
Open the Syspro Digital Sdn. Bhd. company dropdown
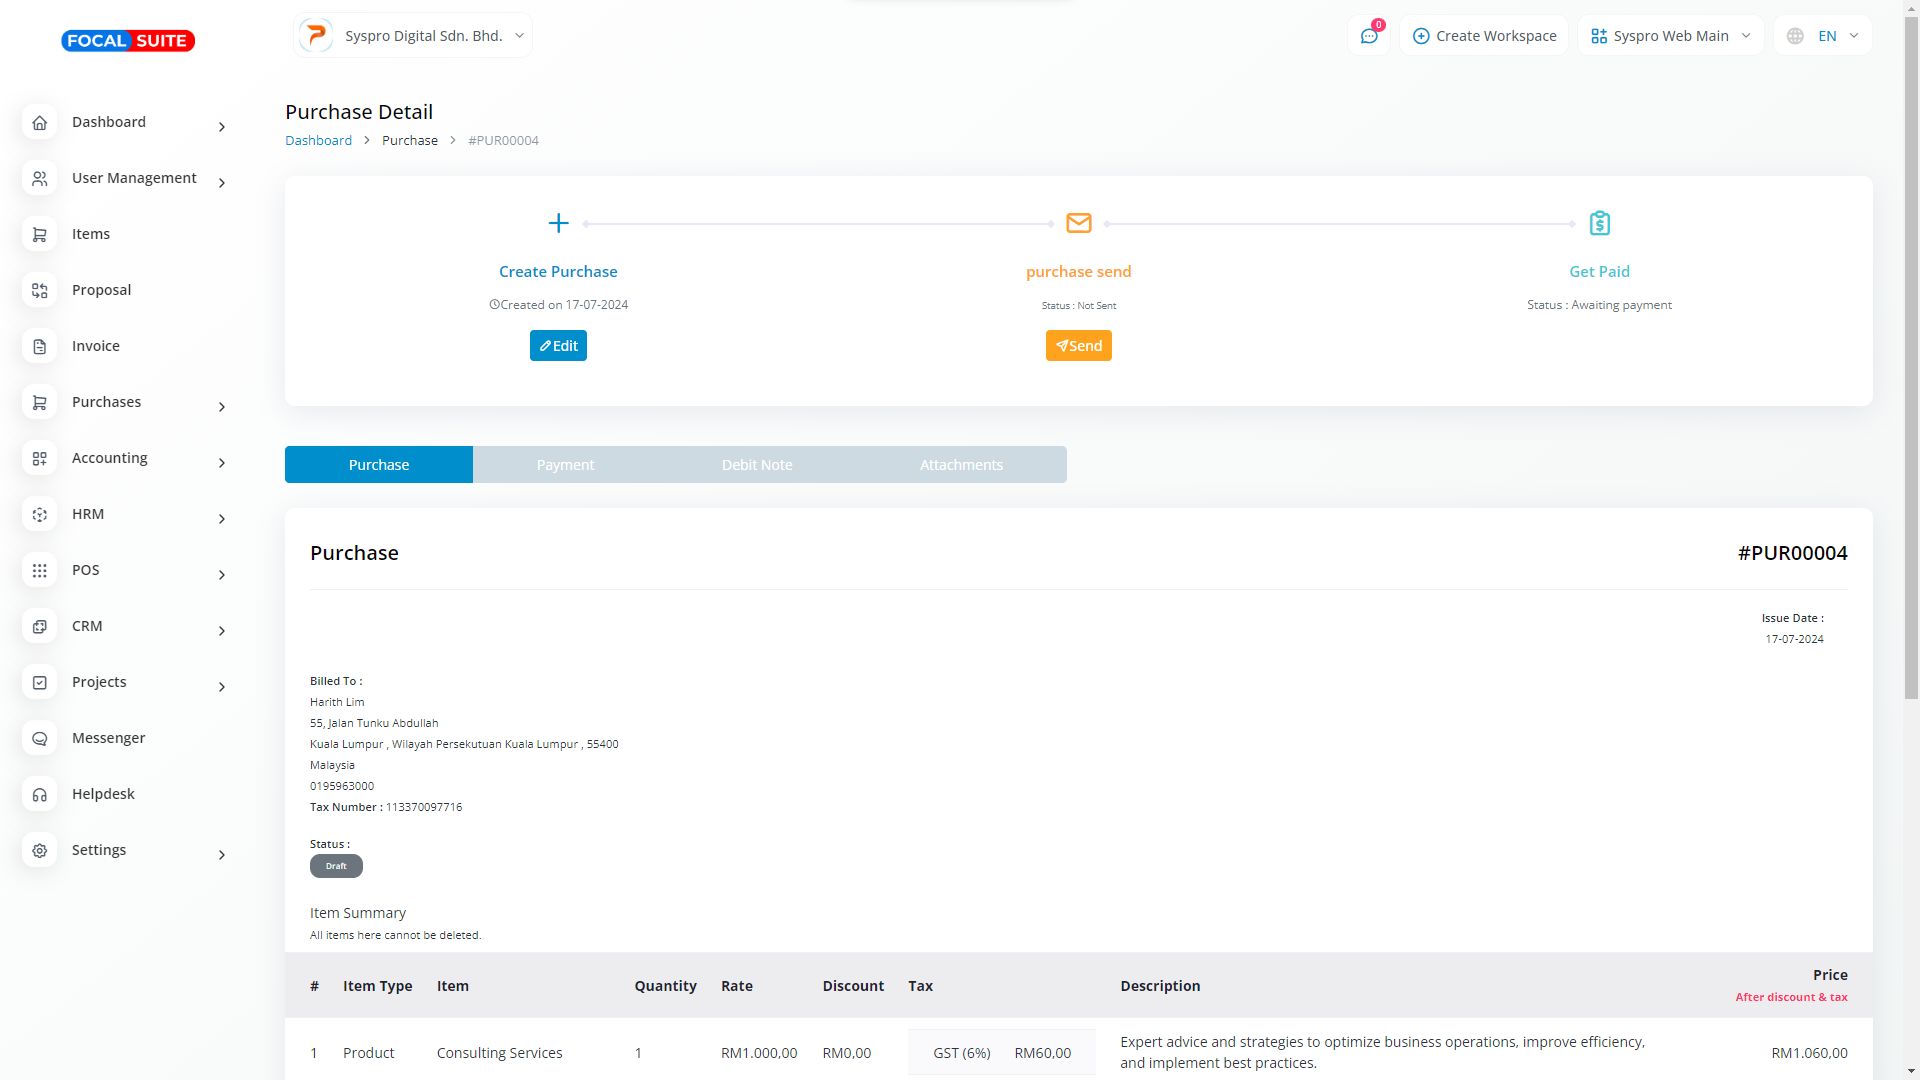[x=413, y=36]
